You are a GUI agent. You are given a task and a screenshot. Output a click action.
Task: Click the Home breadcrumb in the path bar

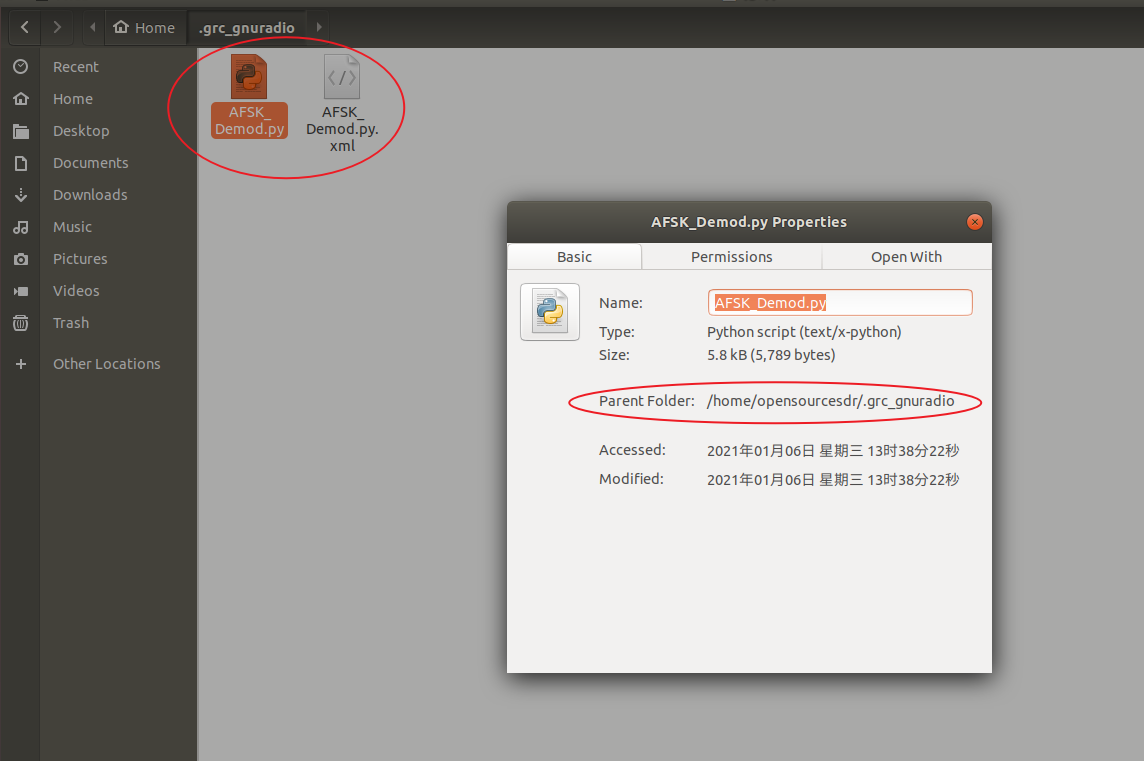pyautogui.click(x=145, y=27)
